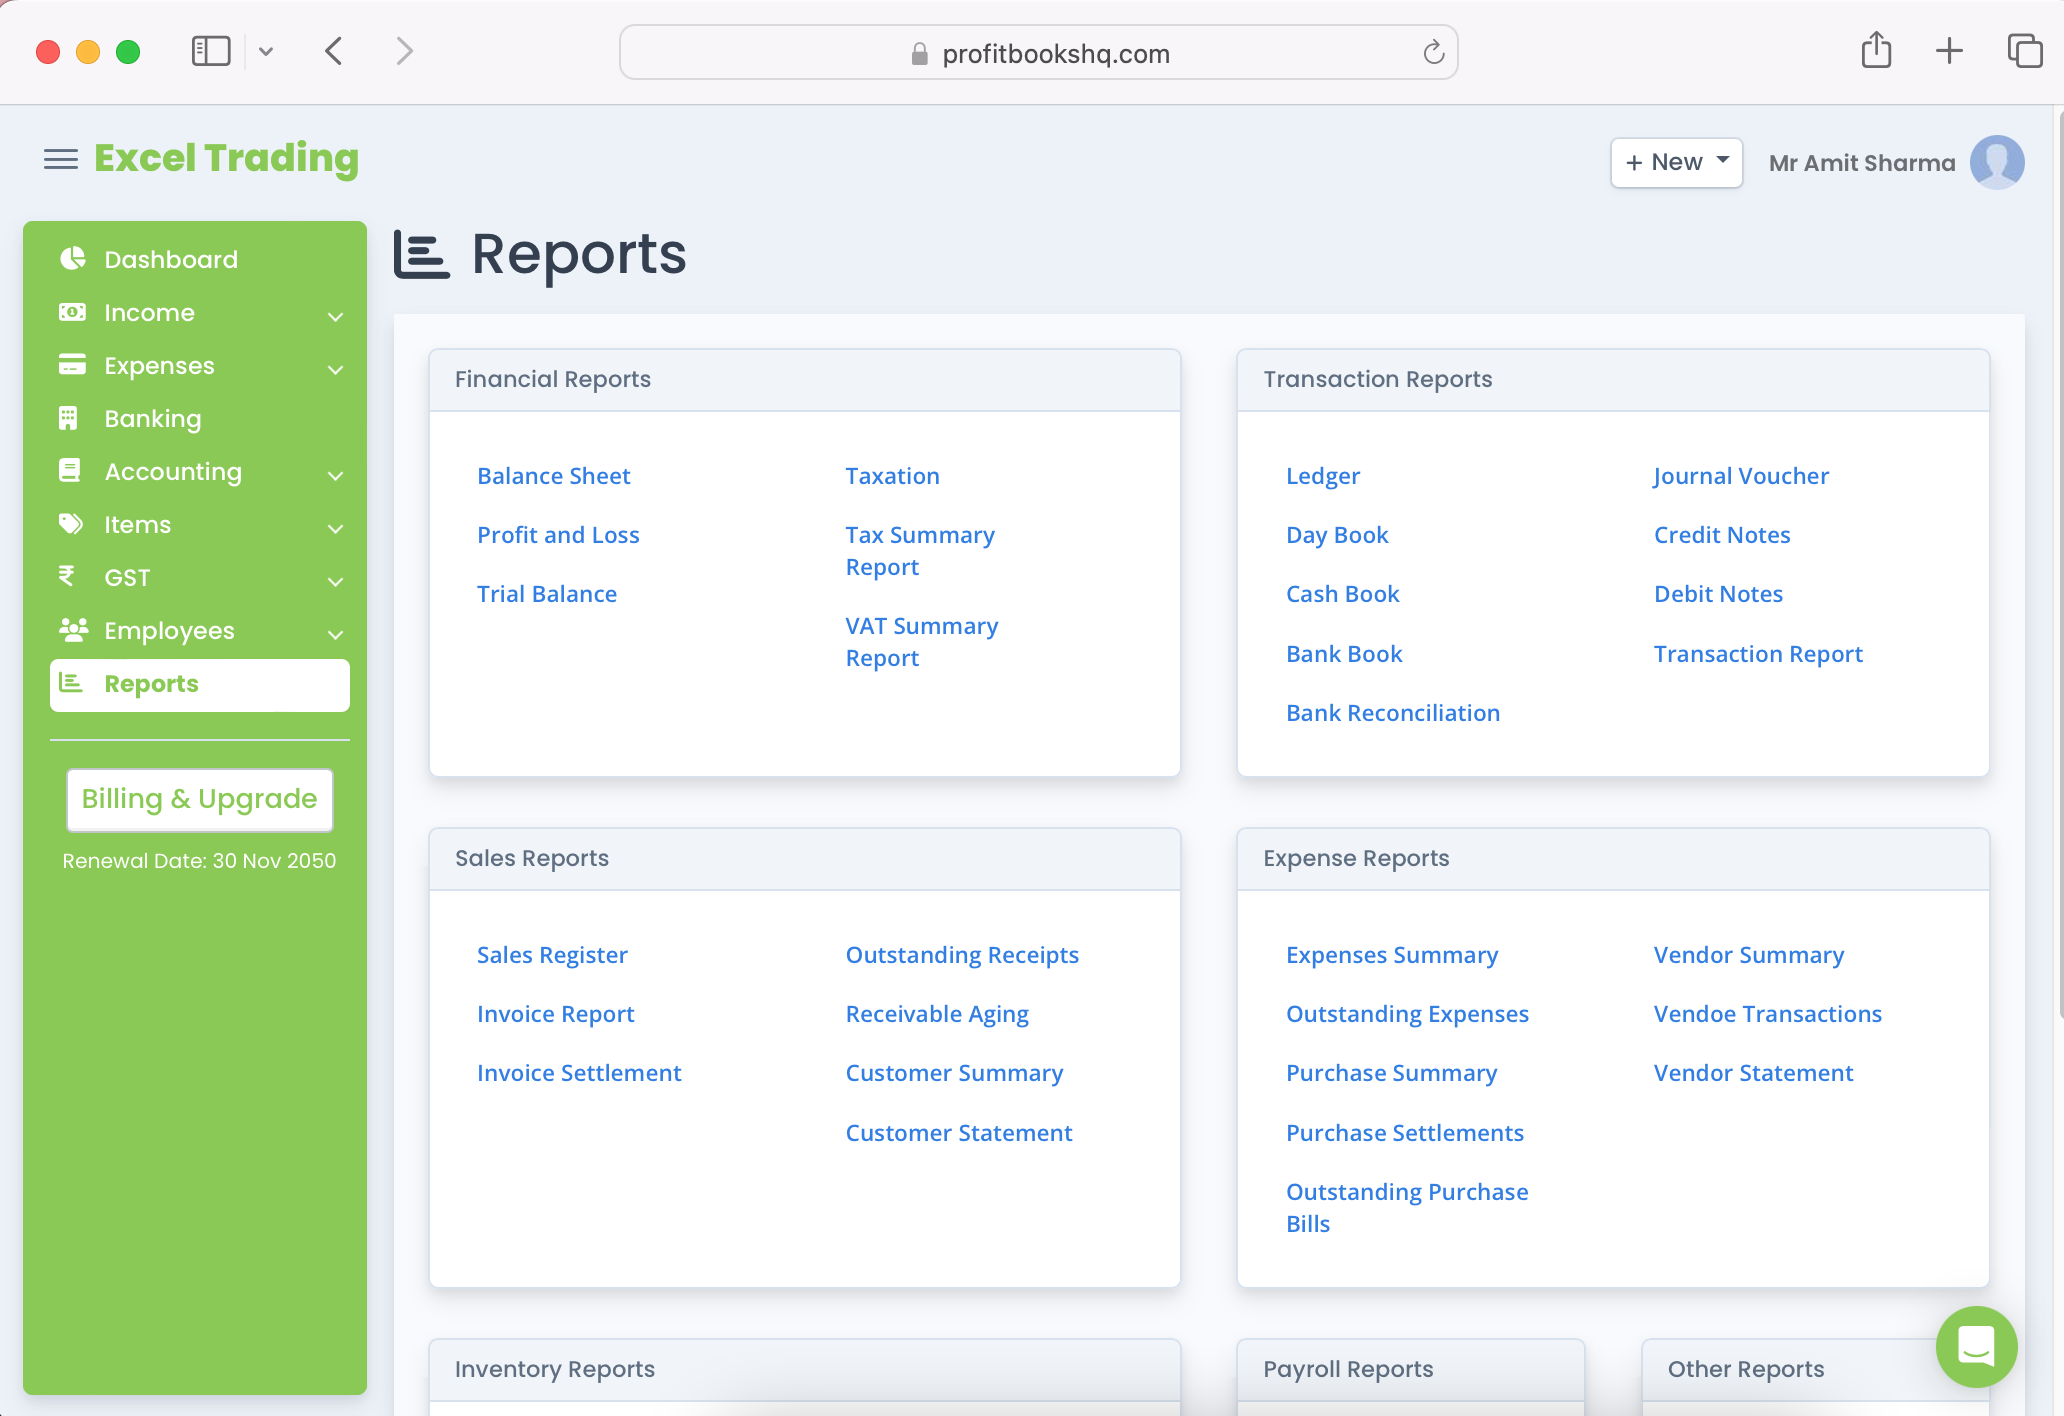The width and height of the screenshot is (2064, 1416).
Task: Click the Reports chart icon in sidebar
Action: 71,683
